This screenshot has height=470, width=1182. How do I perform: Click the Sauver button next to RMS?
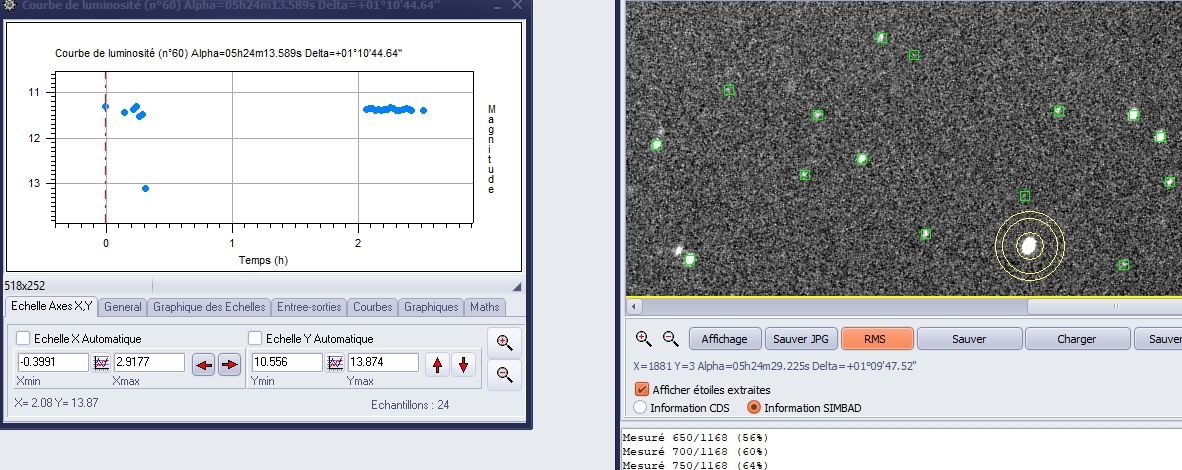click(x=969, y=339)
